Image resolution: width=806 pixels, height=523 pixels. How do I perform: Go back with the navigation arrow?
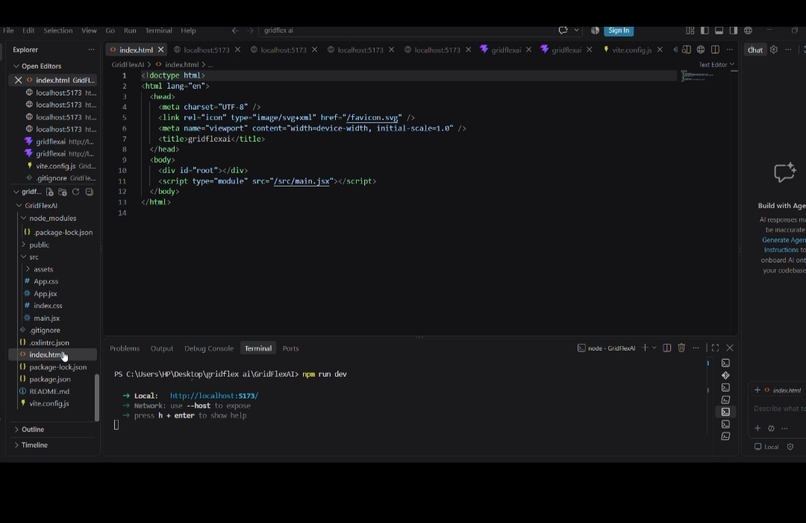[235, 30]
